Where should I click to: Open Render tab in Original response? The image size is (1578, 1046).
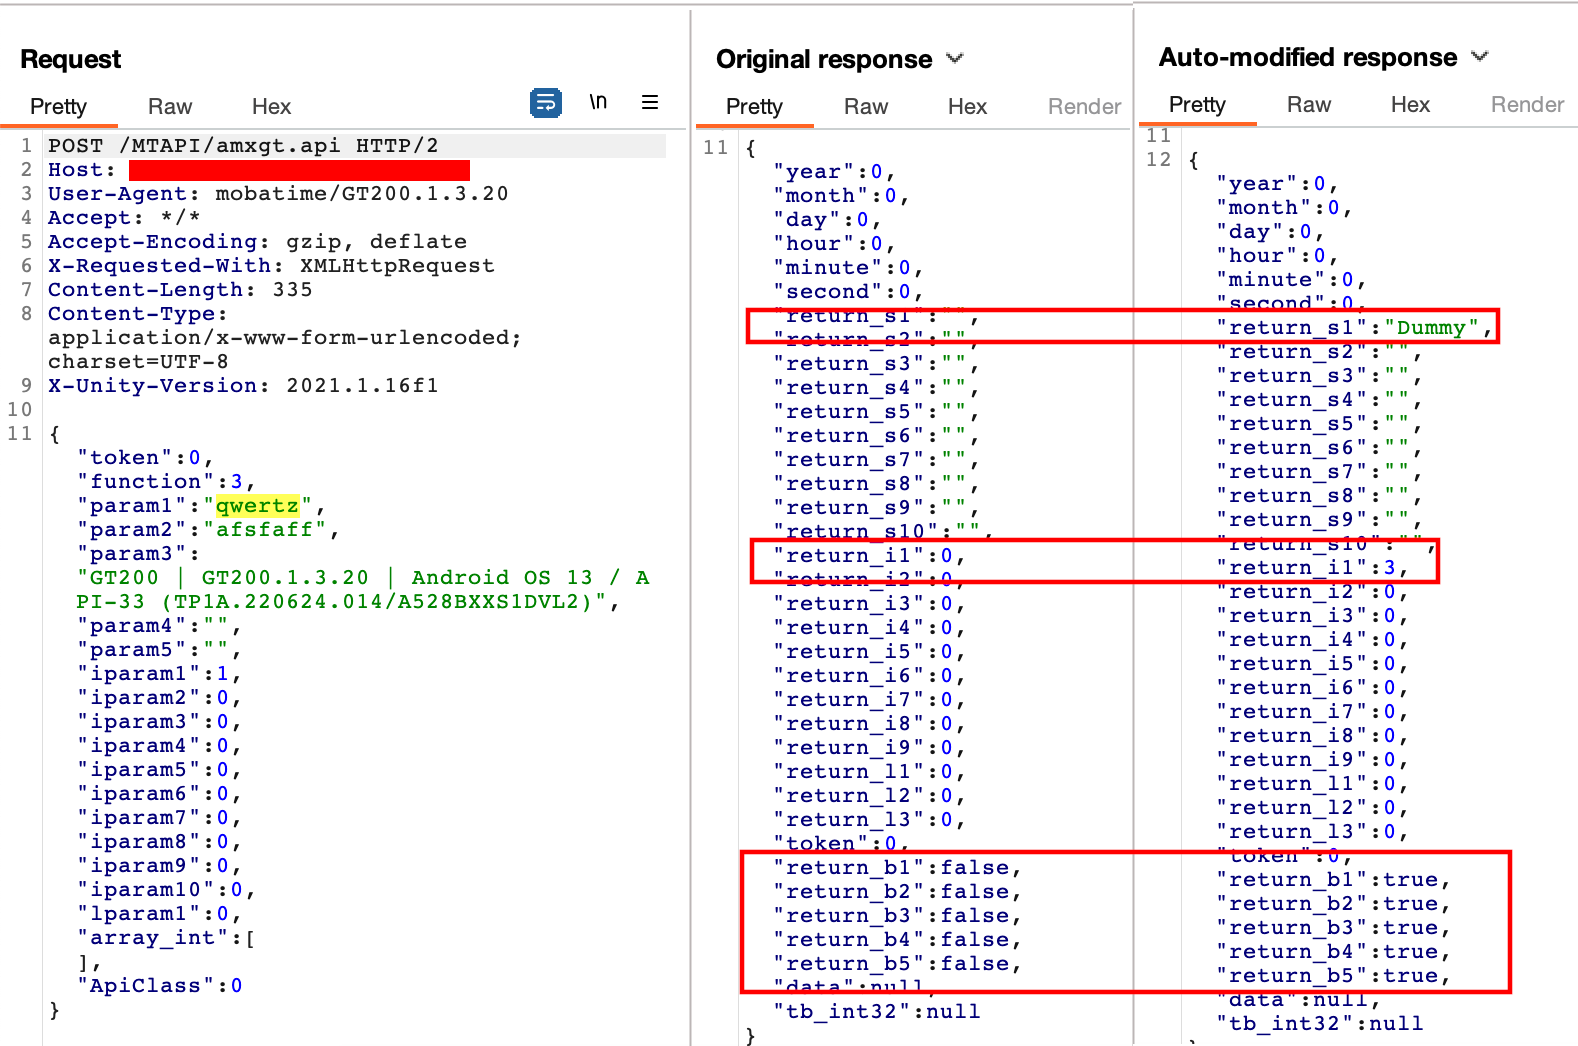pos(1084,106)
